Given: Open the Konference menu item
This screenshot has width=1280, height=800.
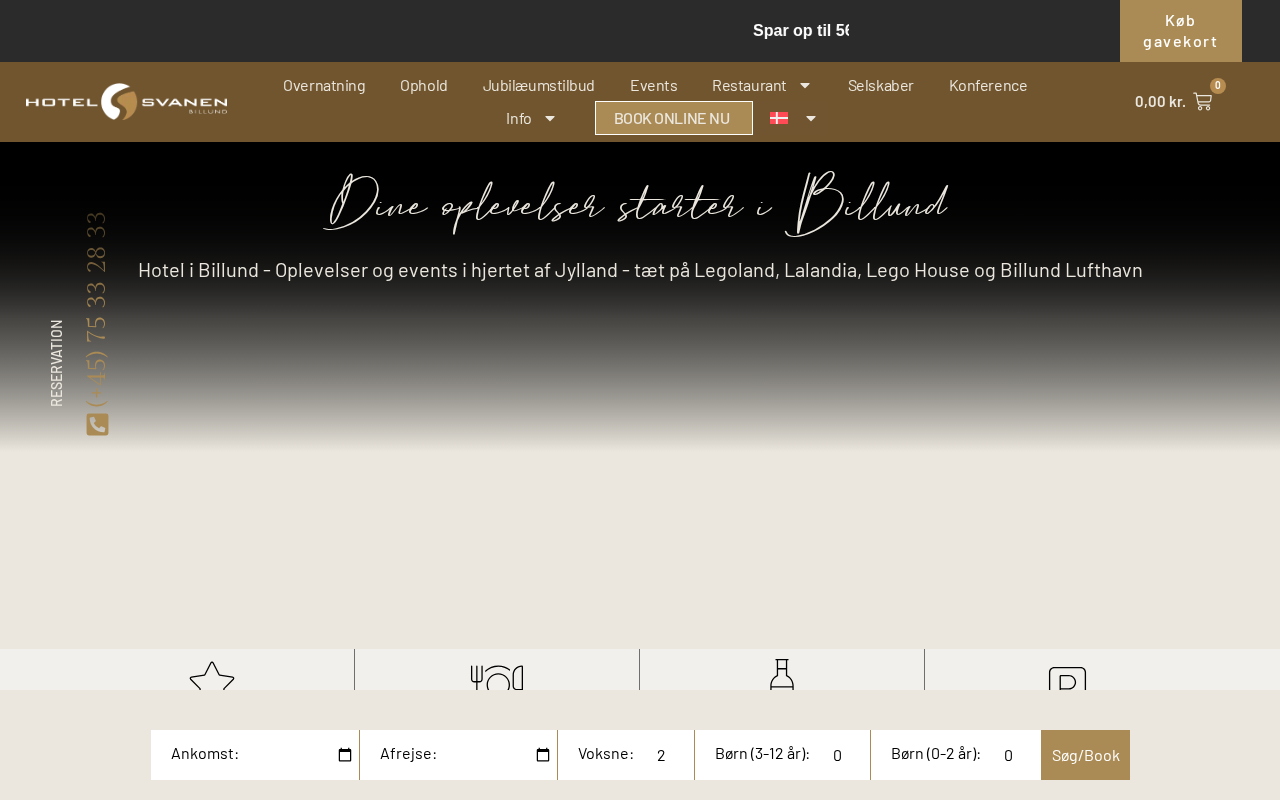Looking at the screenshot, I should pyautogui.click(x=988, y=85).
